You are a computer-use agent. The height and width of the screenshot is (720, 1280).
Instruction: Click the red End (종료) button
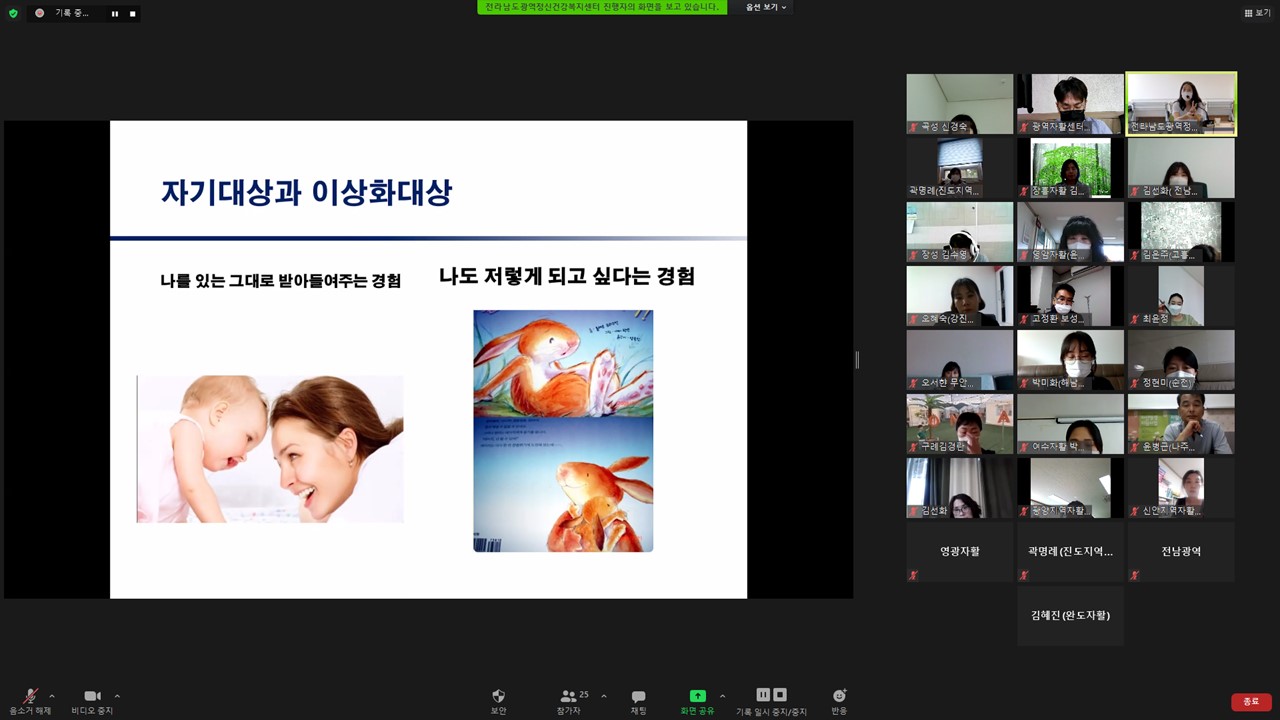[1251, 702]
